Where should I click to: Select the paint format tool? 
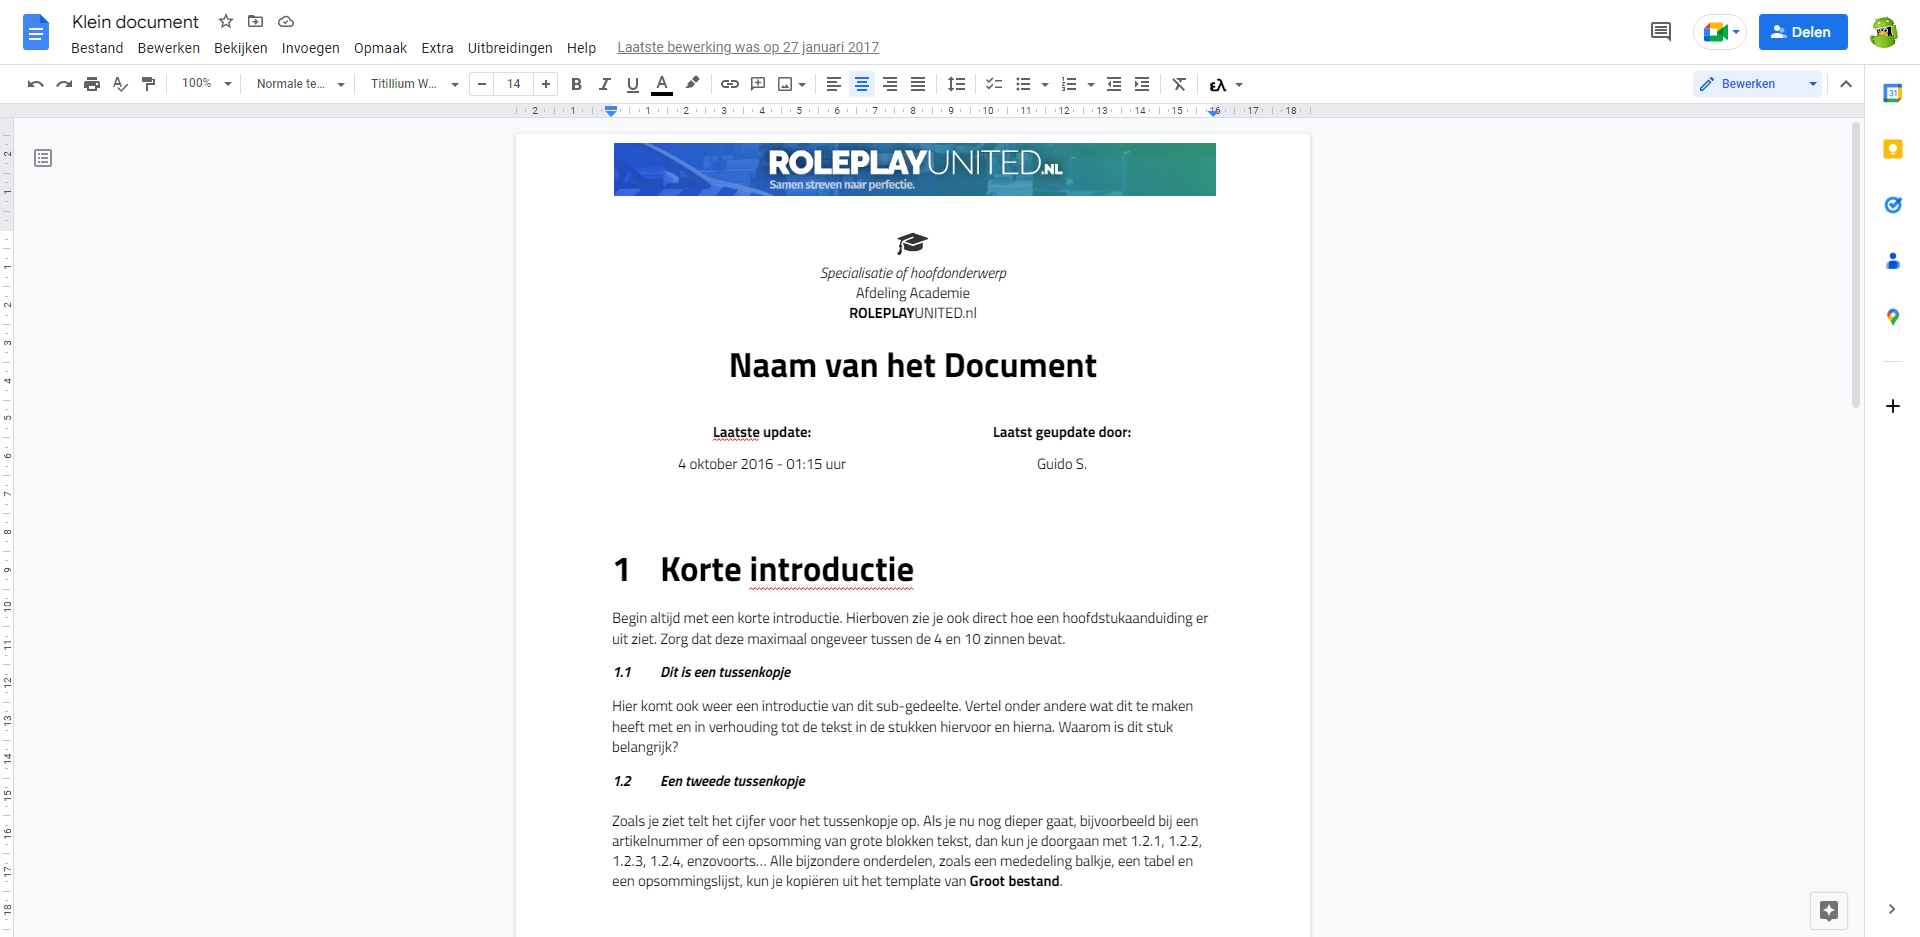(x=148, y=84)
